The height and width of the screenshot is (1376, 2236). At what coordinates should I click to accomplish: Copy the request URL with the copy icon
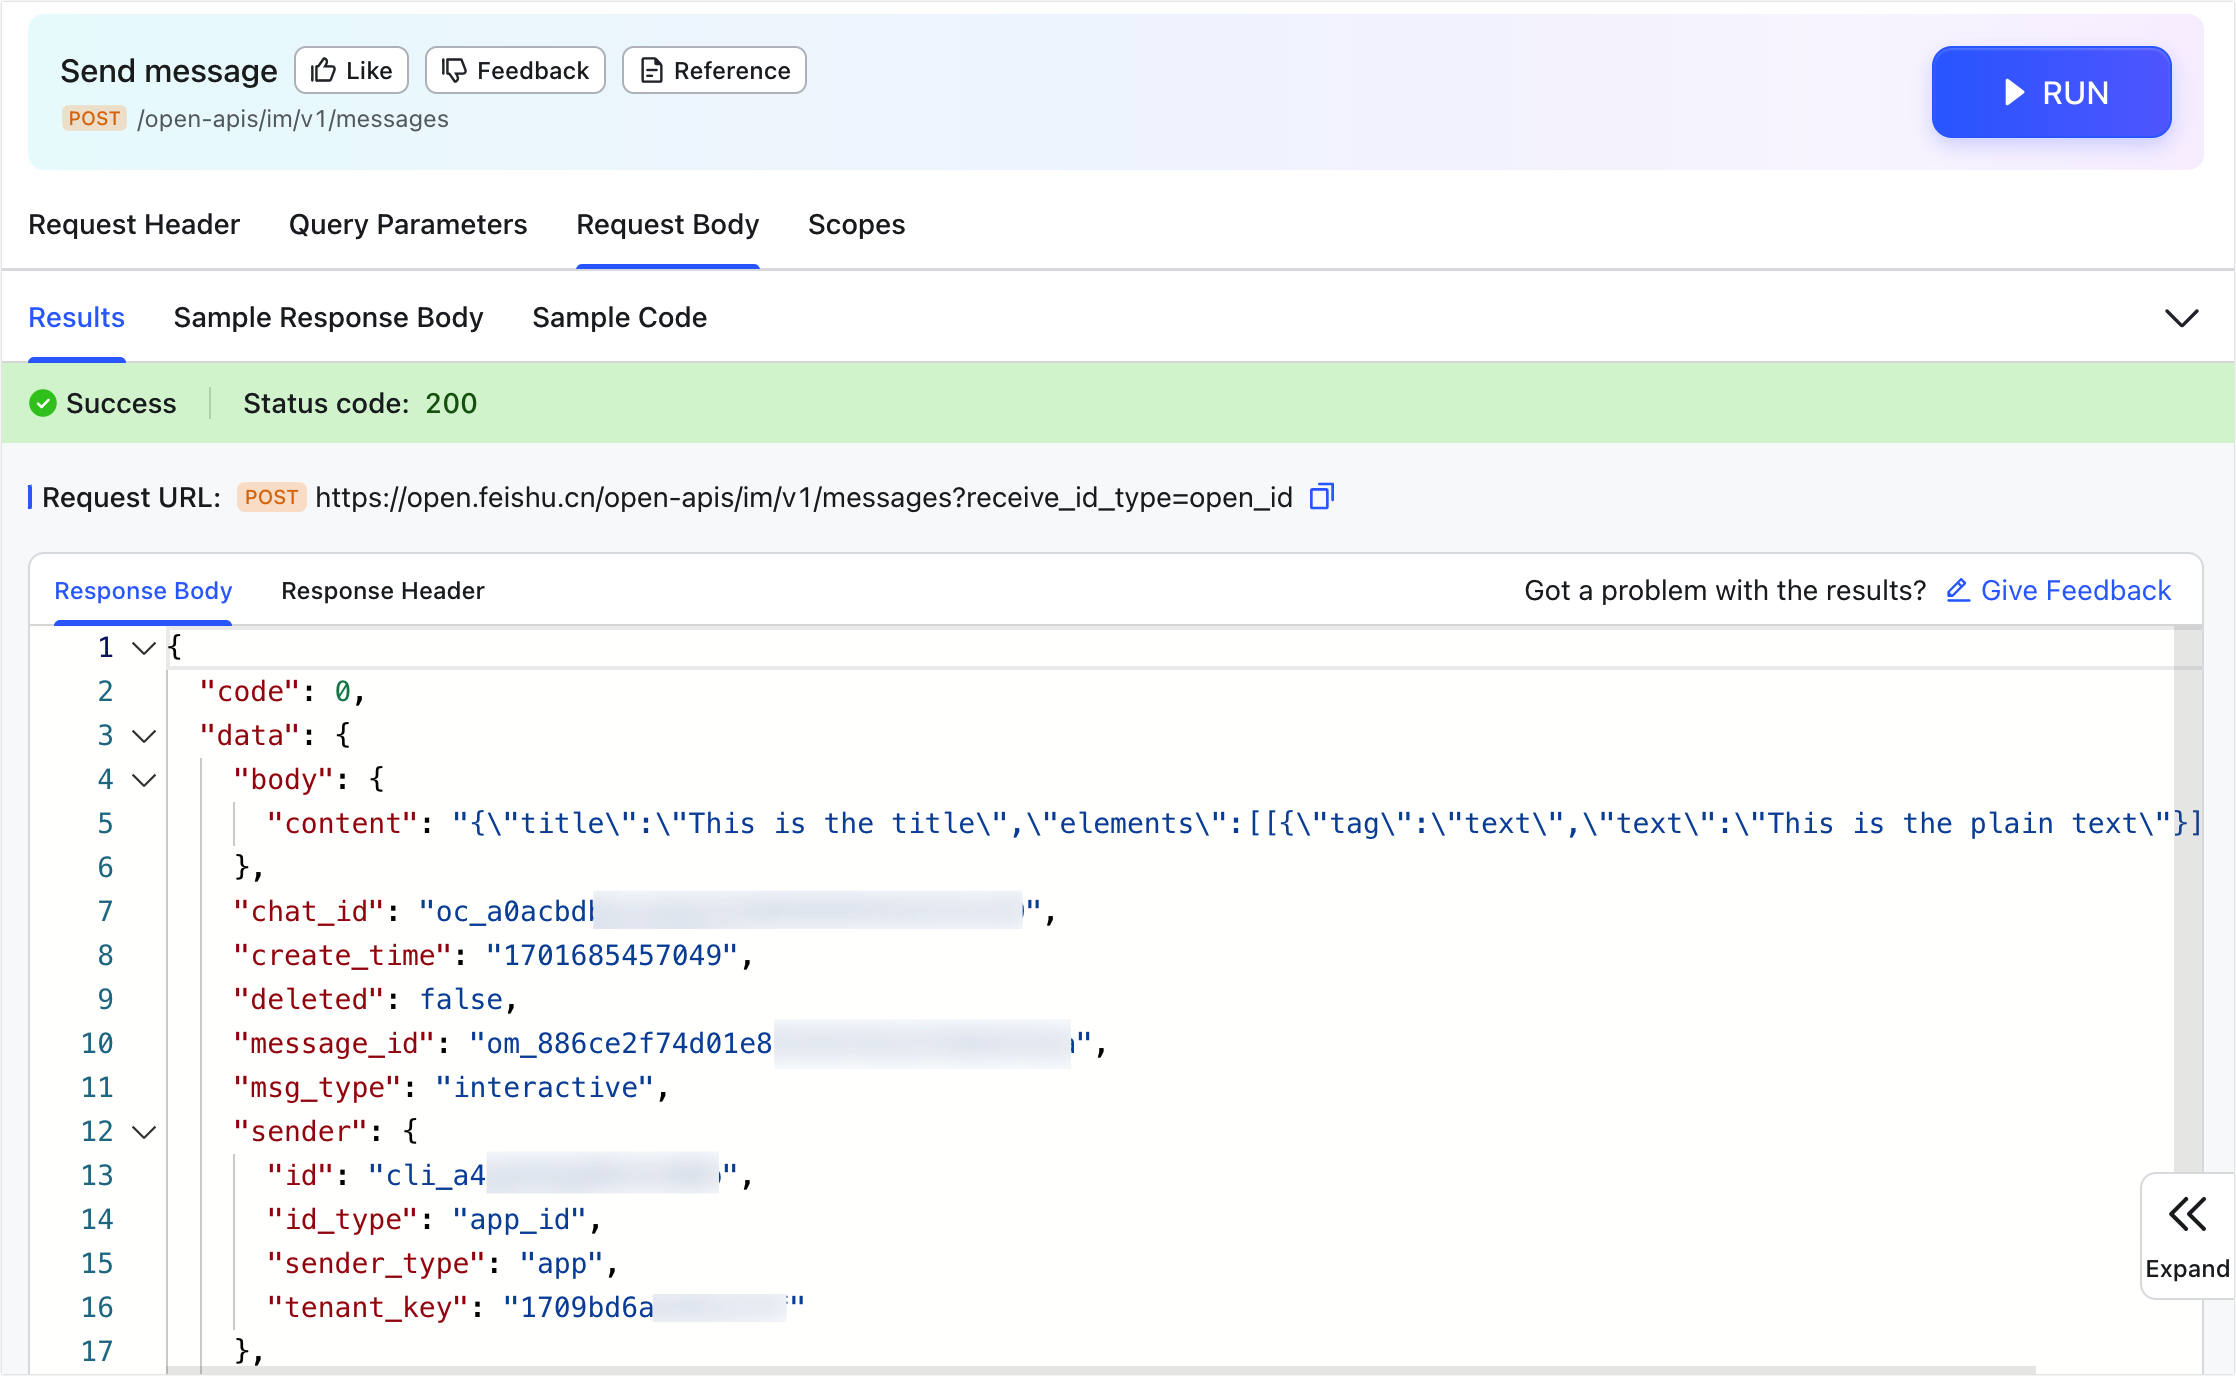[x=1321, y=497]
